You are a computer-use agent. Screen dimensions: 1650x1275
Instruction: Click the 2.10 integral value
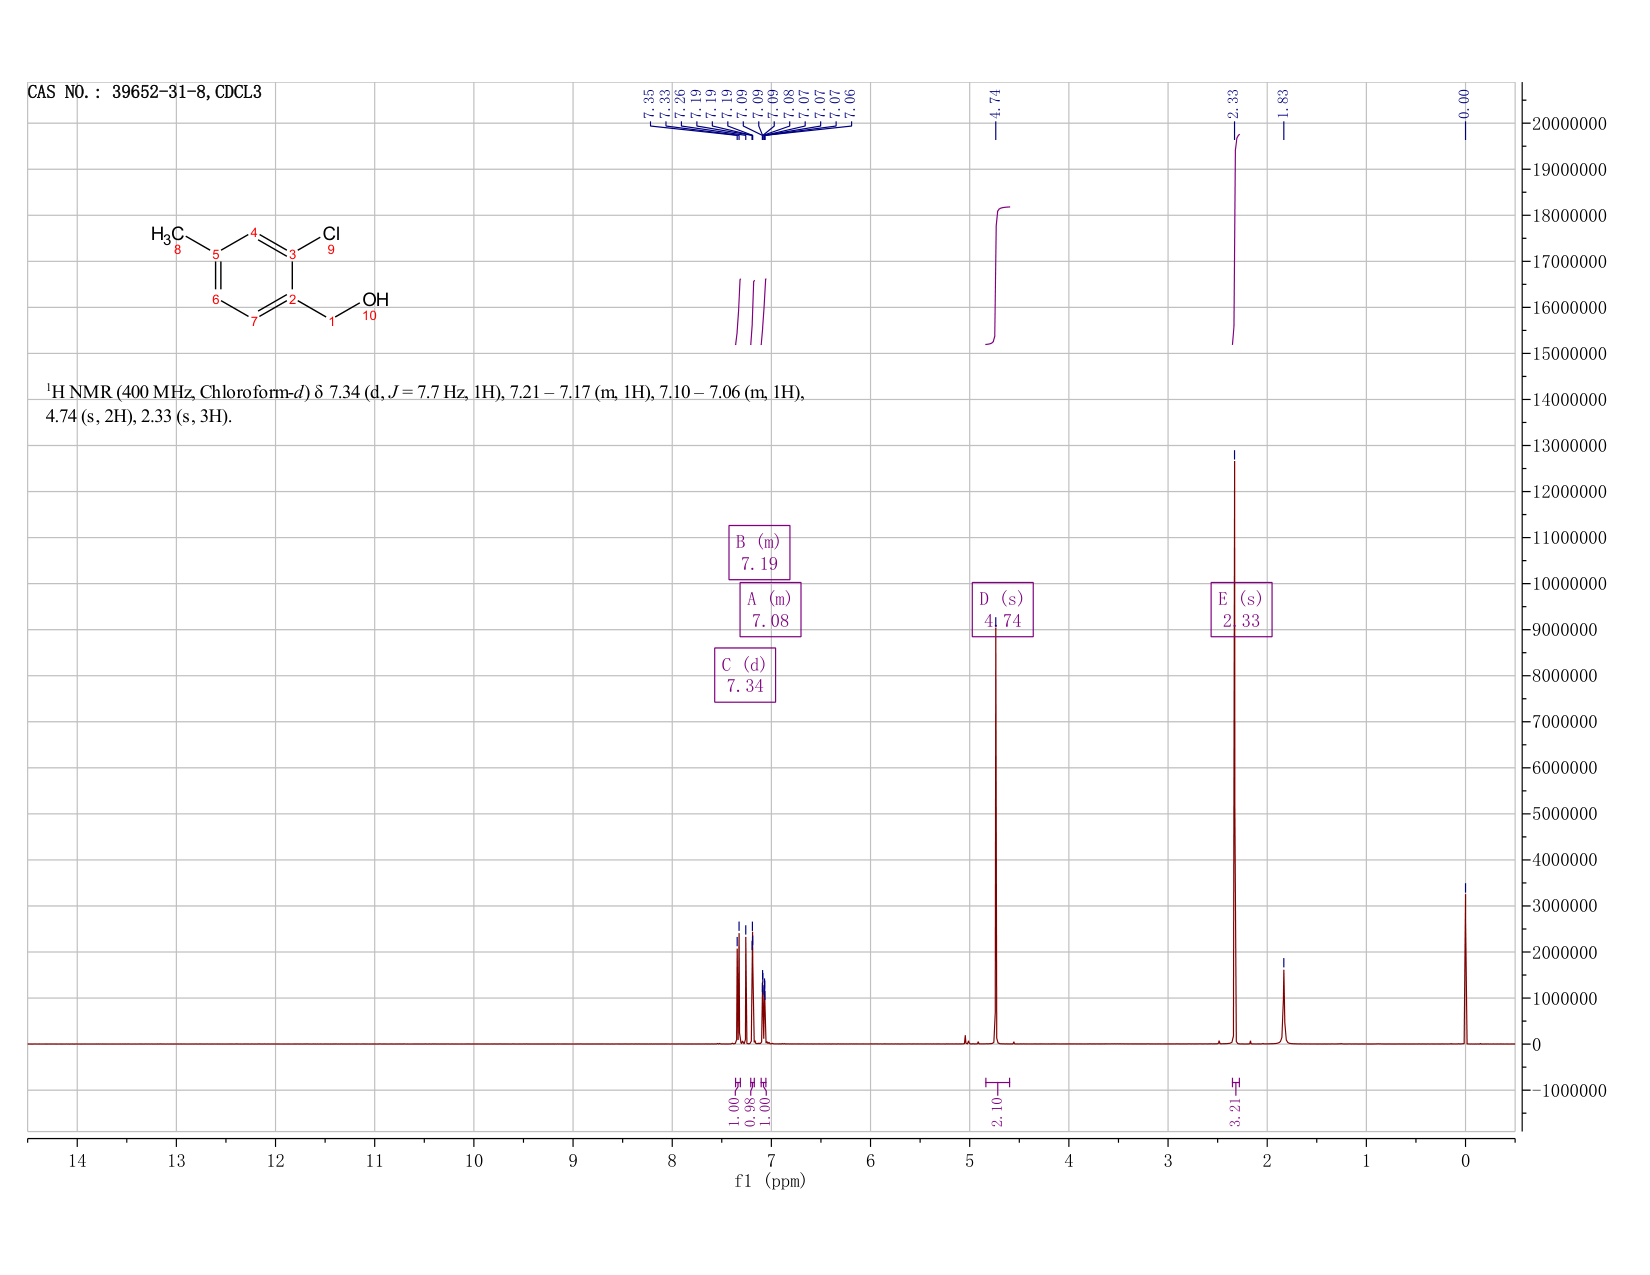(997, 1111)
